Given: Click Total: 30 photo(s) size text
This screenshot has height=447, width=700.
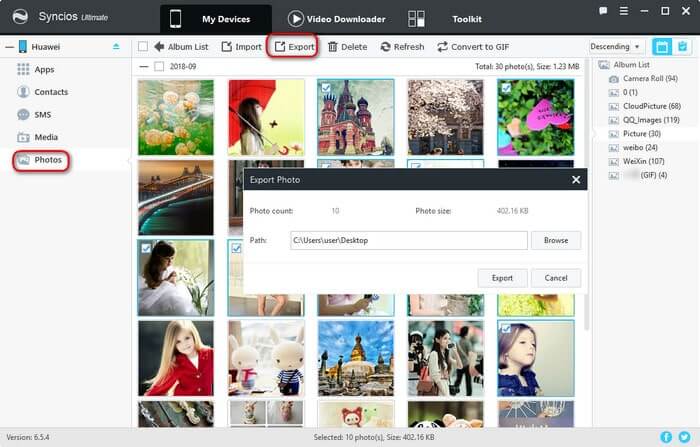Looking at the screenshot, I should coord(527,67).
